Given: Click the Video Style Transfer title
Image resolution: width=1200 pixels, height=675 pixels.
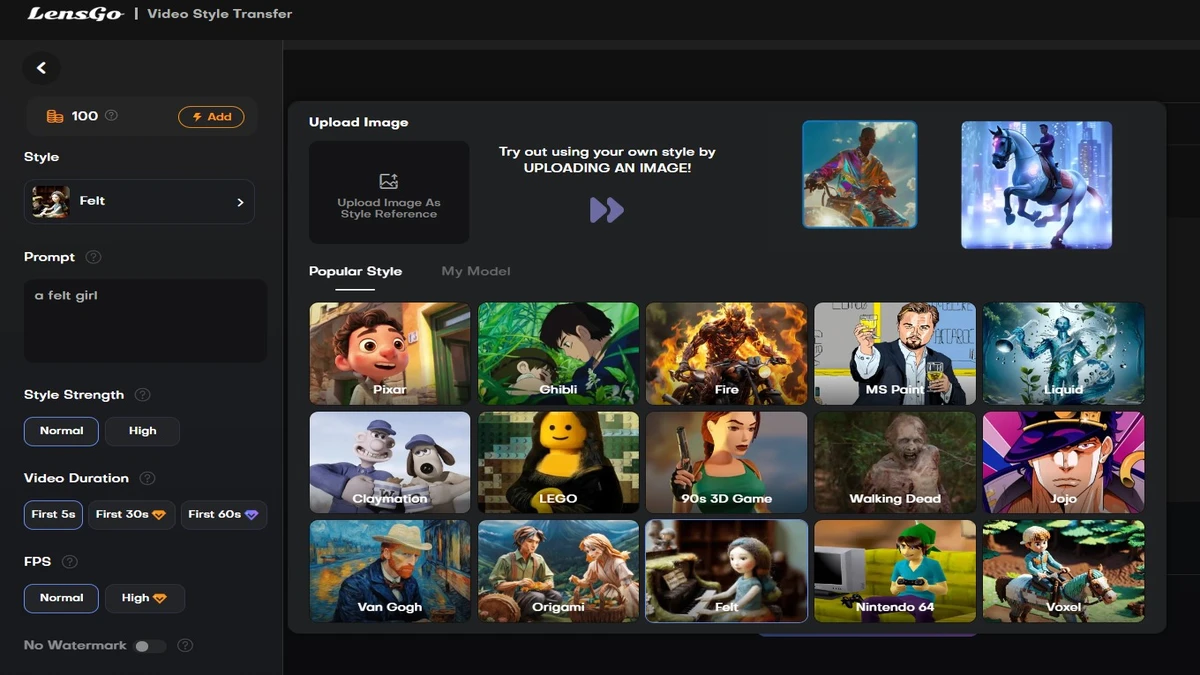Looking at the screenshot, I should (220, 14).
